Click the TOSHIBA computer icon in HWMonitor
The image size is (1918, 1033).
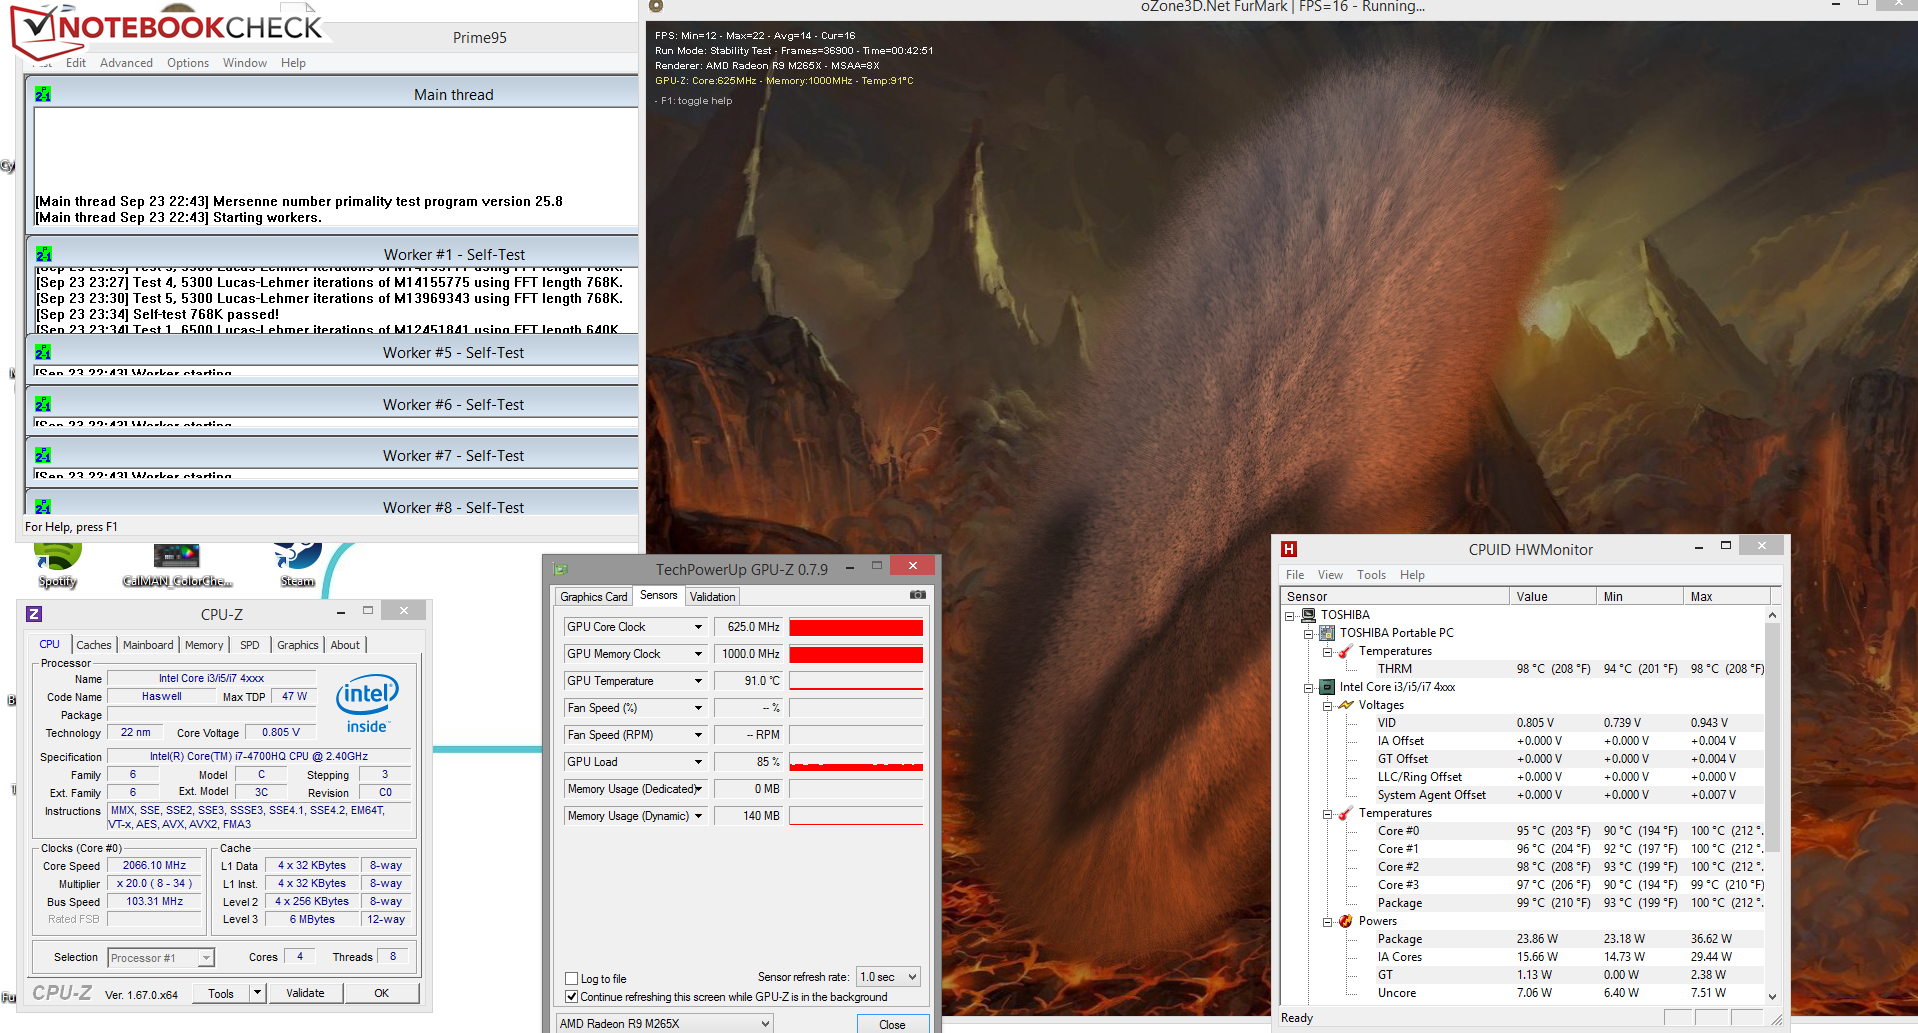tap(1309, 615)
